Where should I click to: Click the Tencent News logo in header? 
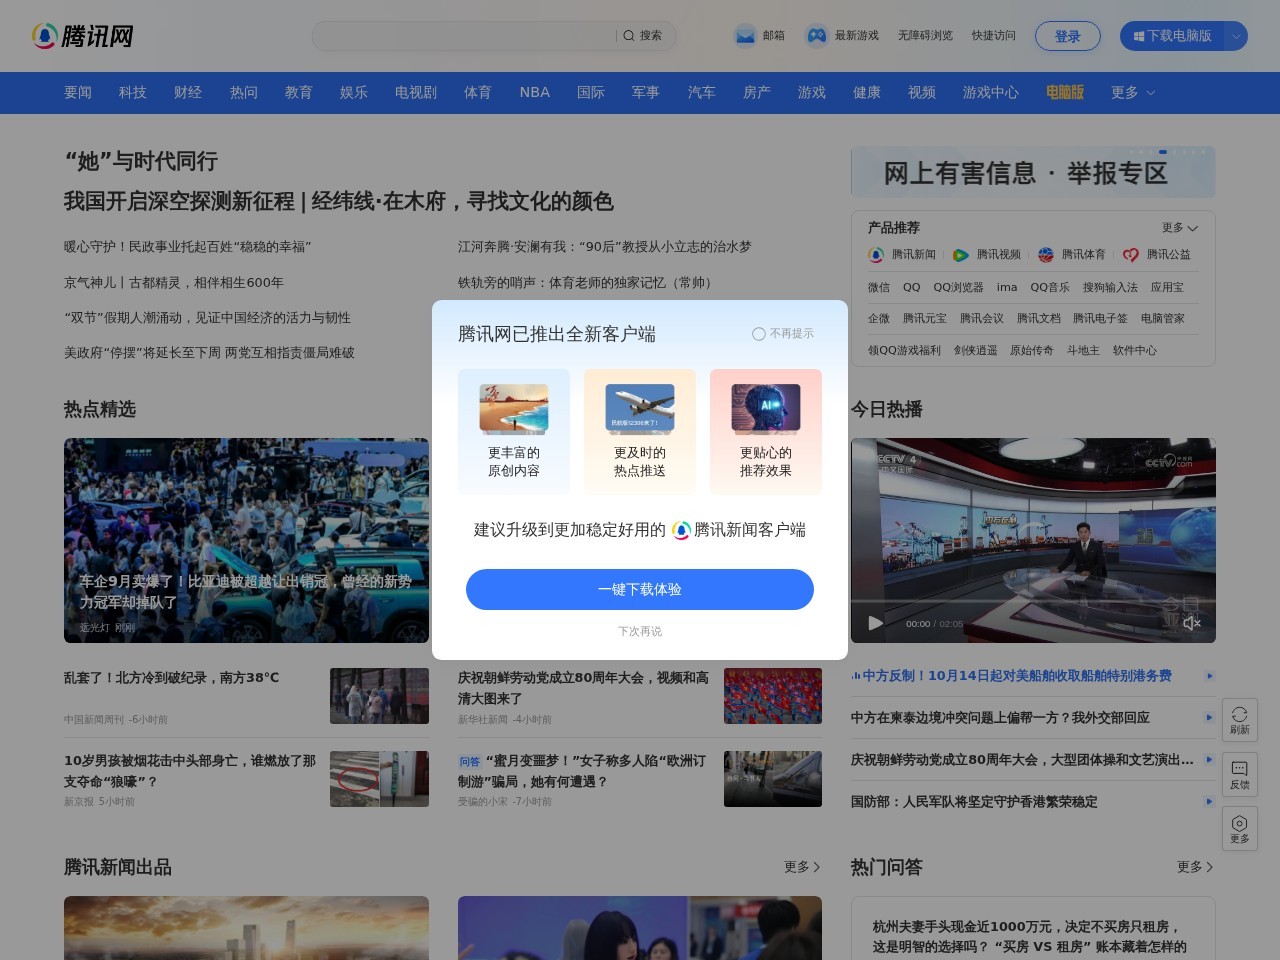click(x=82, y=36)
